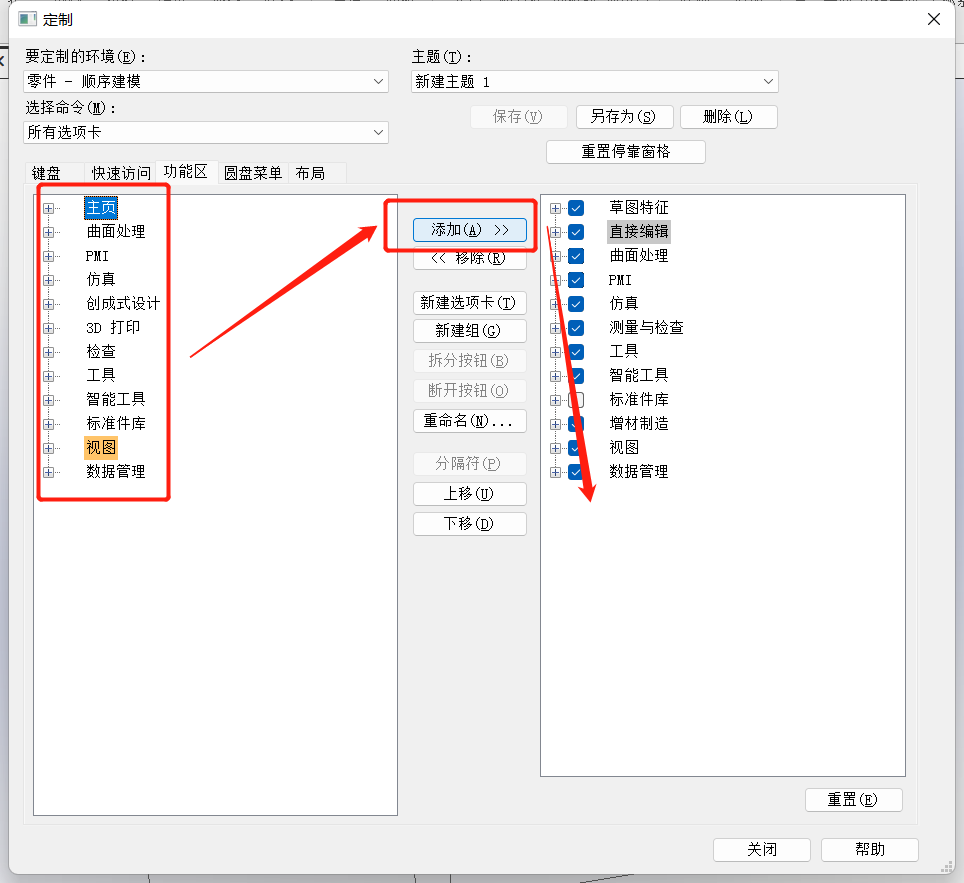This screenshot has width=964, height=883.
Task: Open the 选择命令 dropdown
Action: coord(206,132)
